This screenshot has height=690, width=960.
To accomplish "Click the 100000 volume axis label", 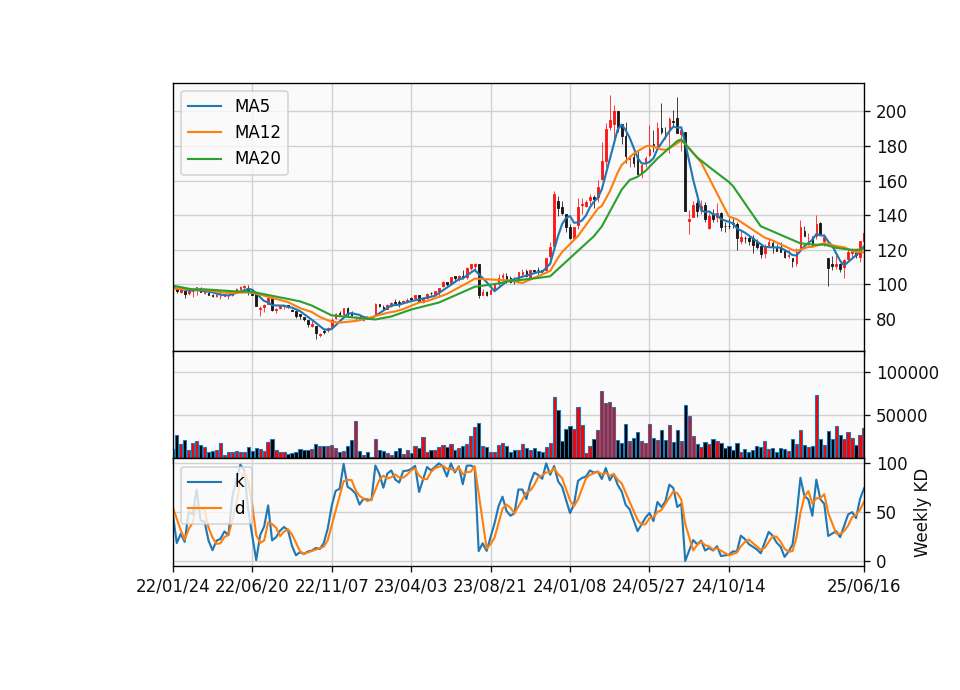I will [907, 373].
